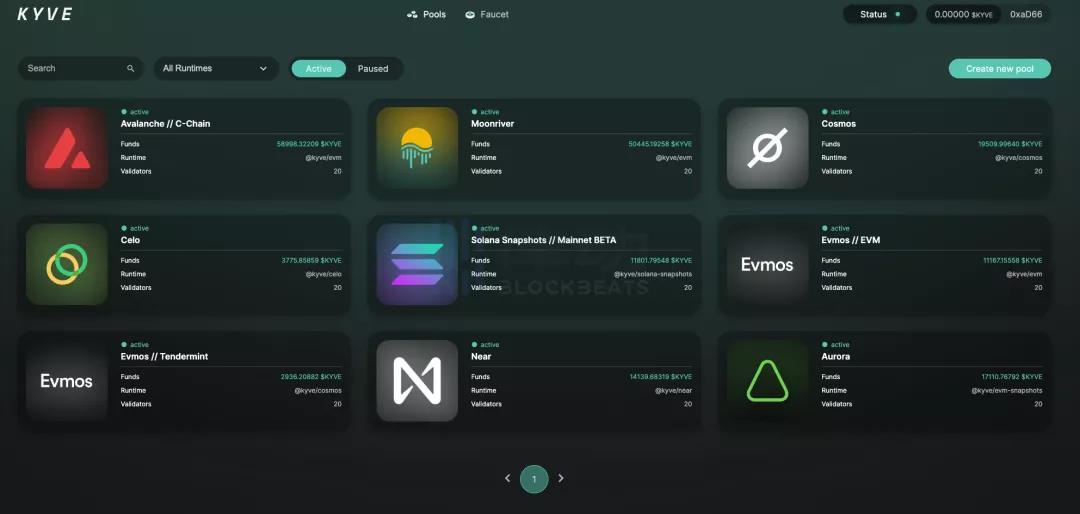Click the search magnifier icon
This screenshot has width=1080, height=514.
point(131,68)
